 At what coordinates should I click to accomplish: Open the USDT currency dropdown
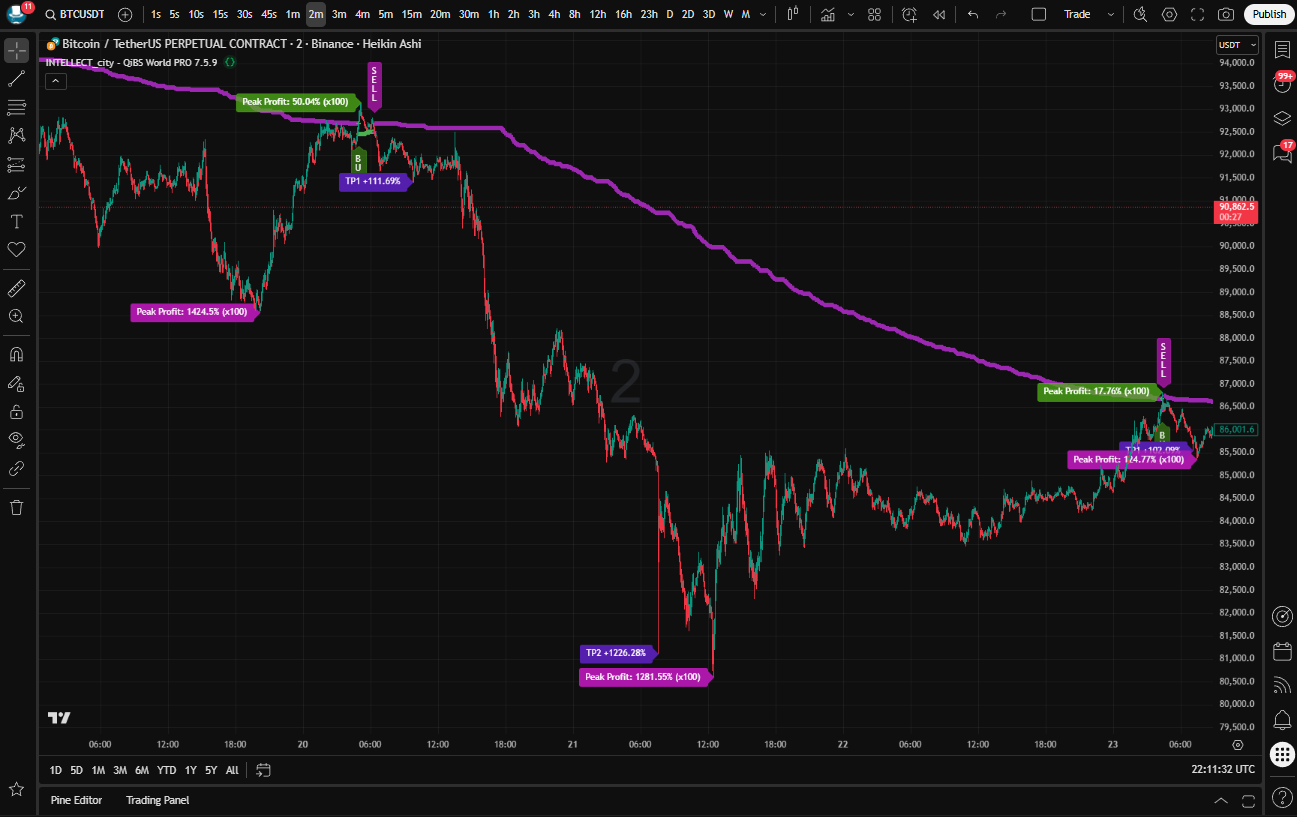point(1236,45)
